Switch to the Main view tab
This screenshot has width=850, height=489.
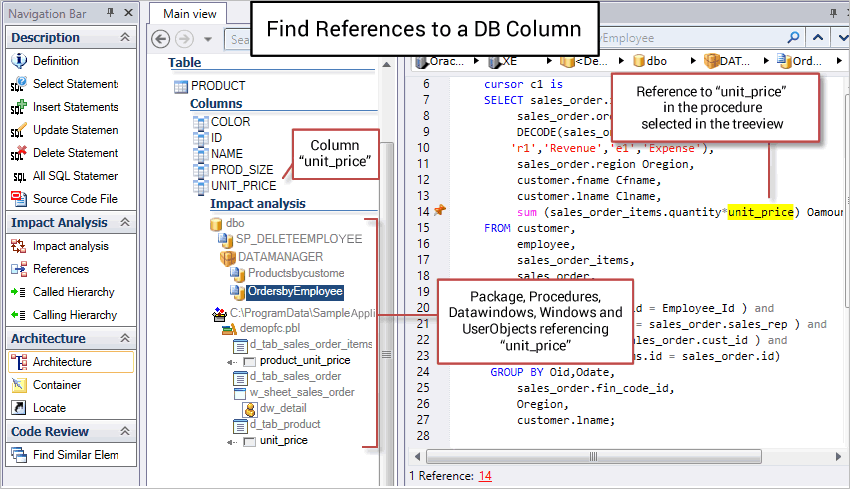pyautogui.click(x=189, y=14)
